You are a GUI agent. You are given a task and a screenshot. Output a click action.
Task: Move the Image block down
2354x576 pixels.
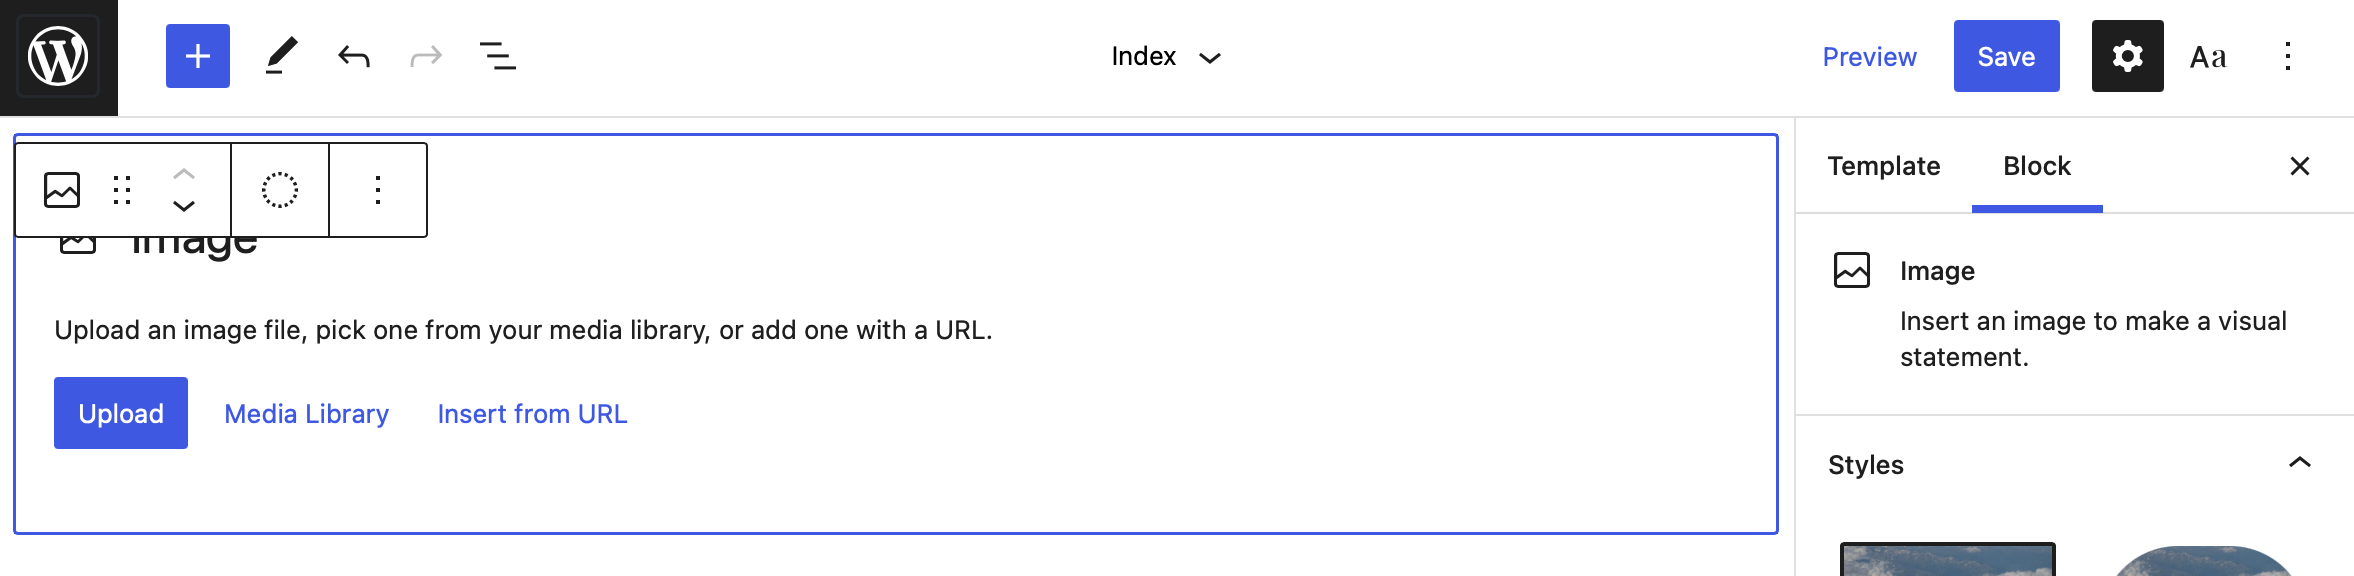point(183,206)
